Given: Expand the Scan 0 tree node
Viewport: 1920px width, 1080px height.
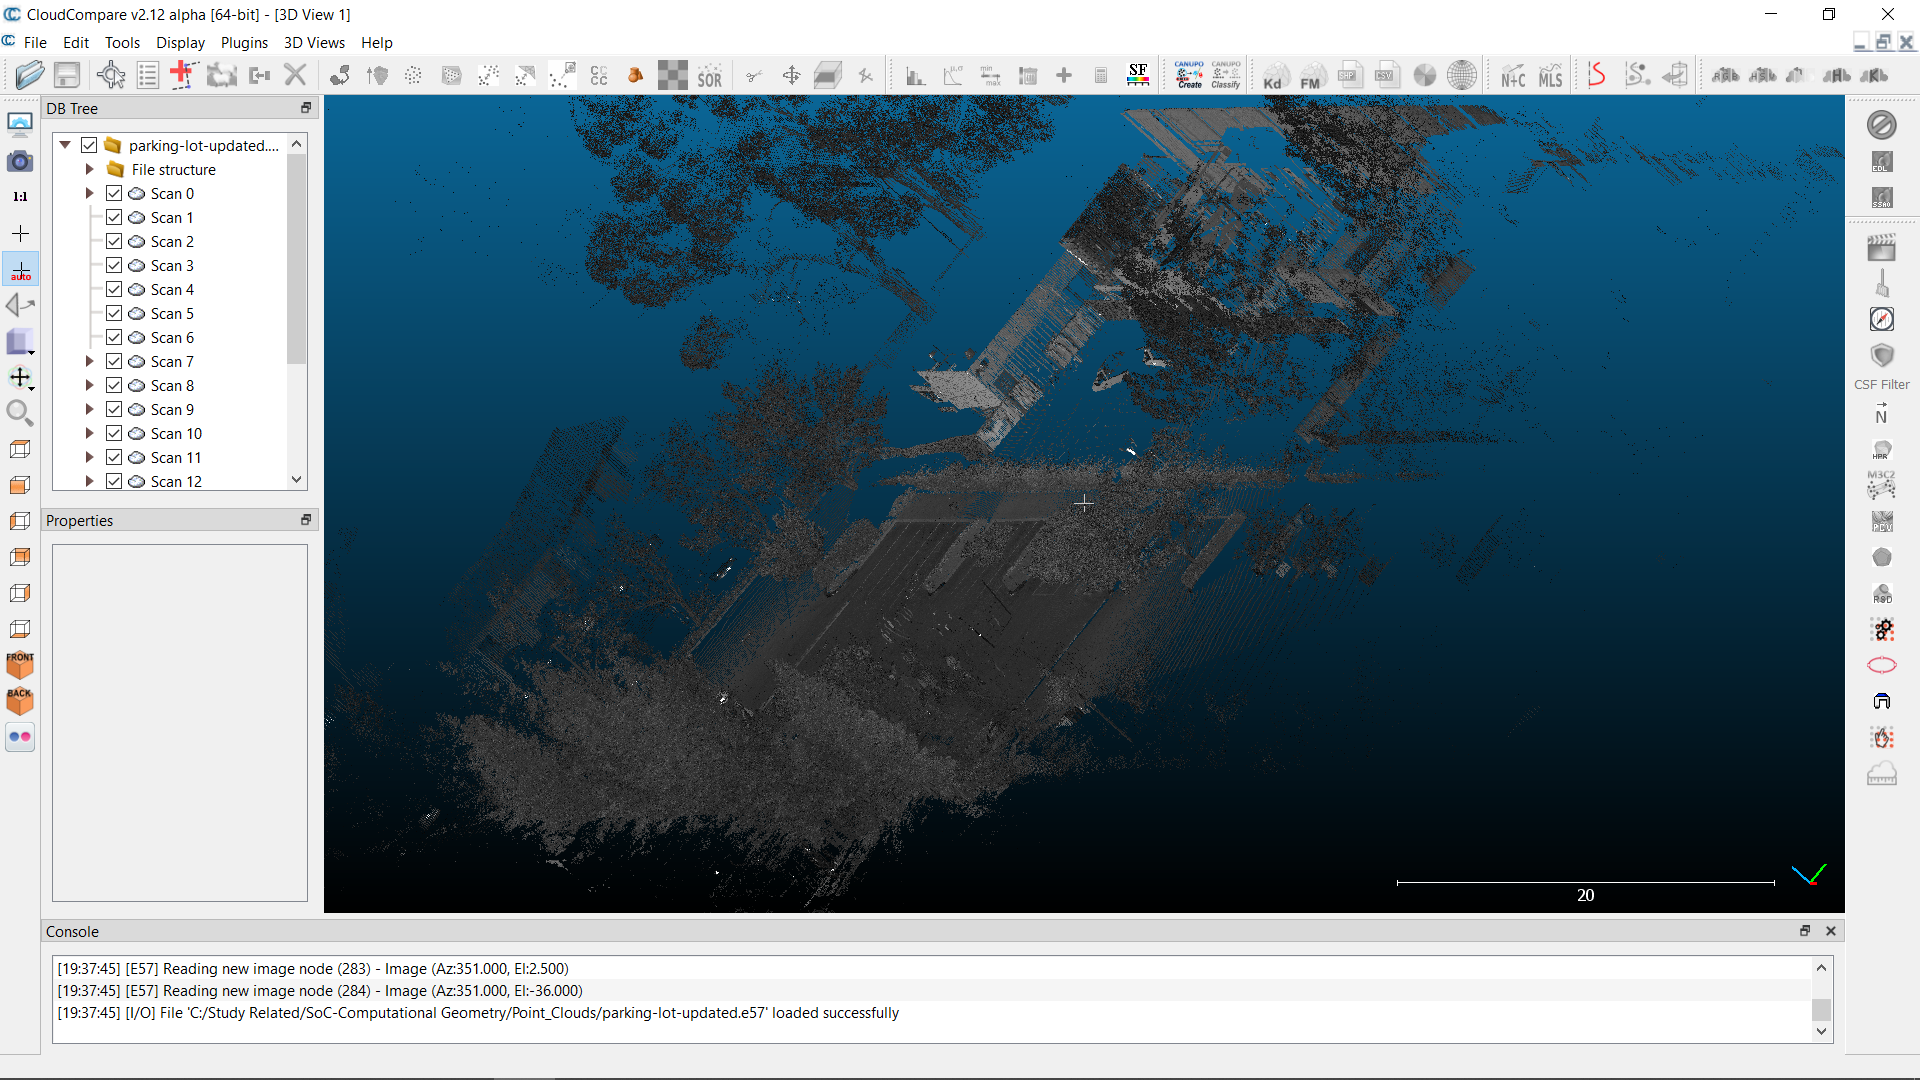Looking at the screenshot, I should (x=88, y=193).
